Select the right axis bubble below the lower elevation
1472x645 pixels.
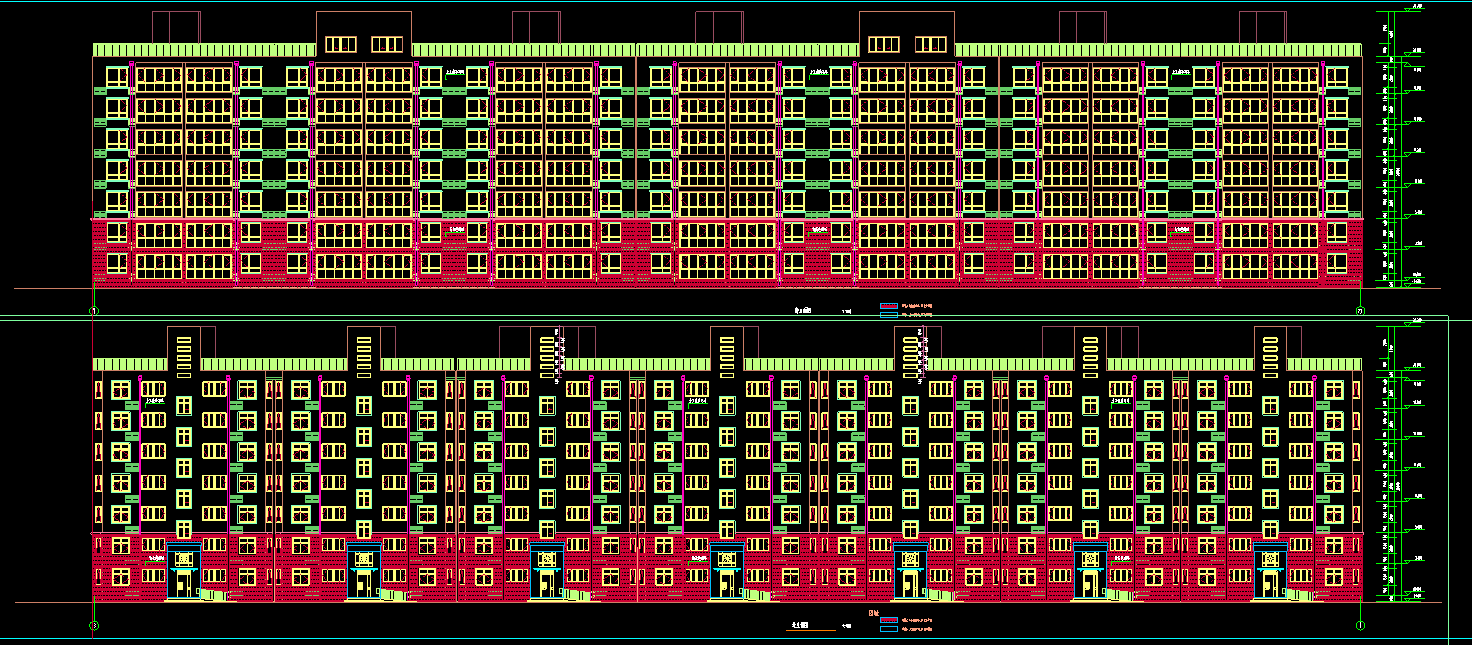pyautogui.click(x=1360, y=626)
